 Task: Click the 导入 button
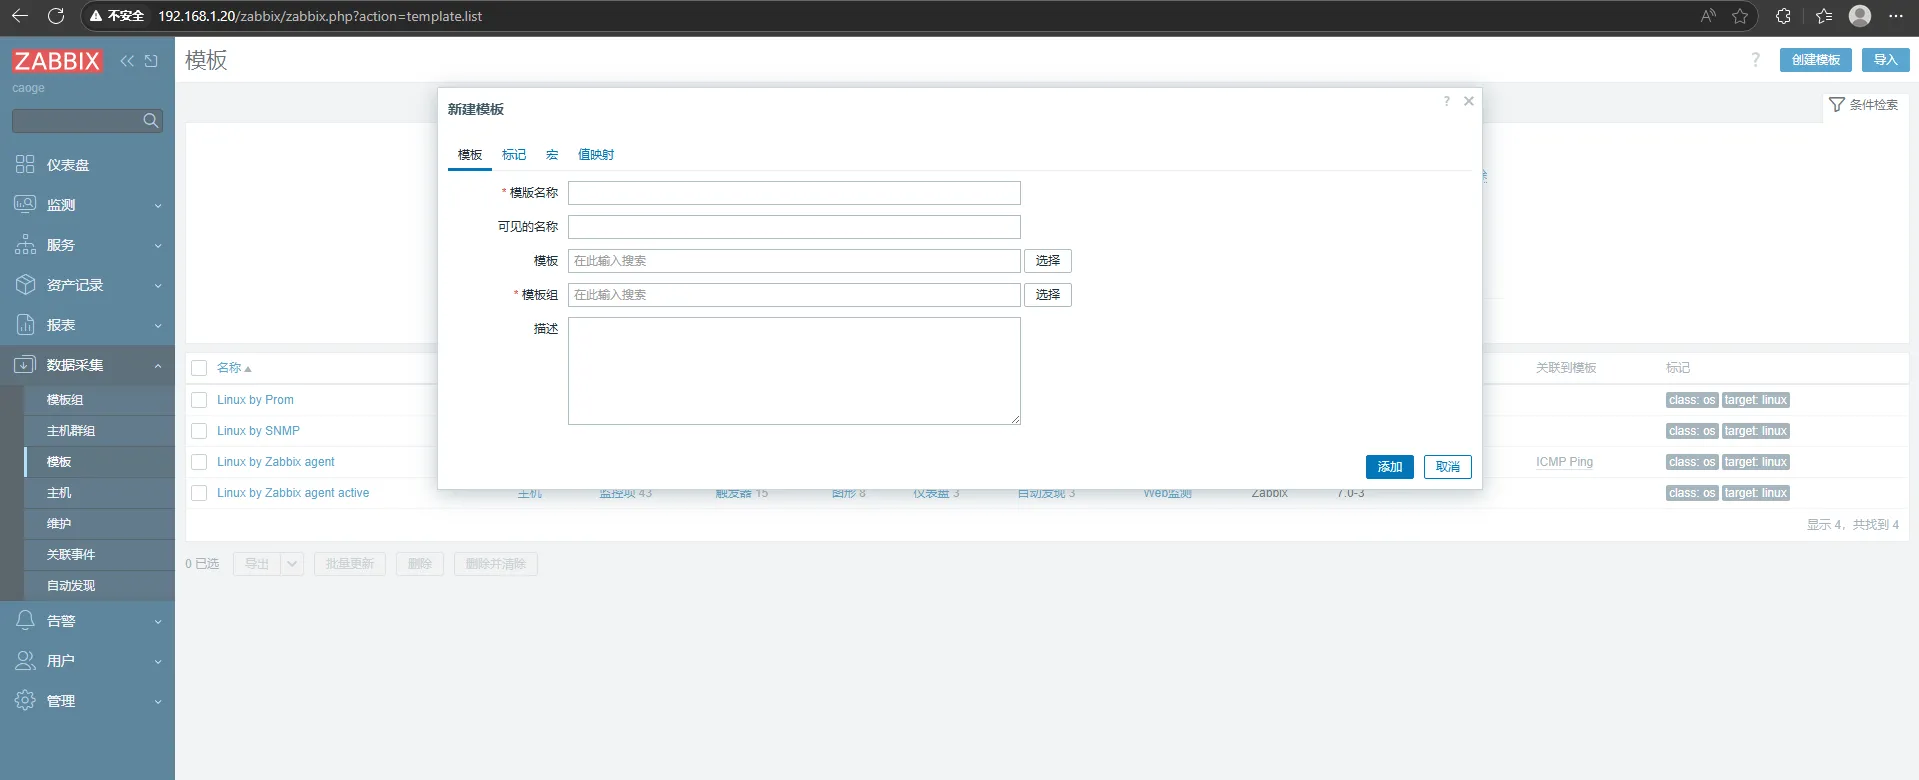pyautogui.click(x=1886, y=60)
